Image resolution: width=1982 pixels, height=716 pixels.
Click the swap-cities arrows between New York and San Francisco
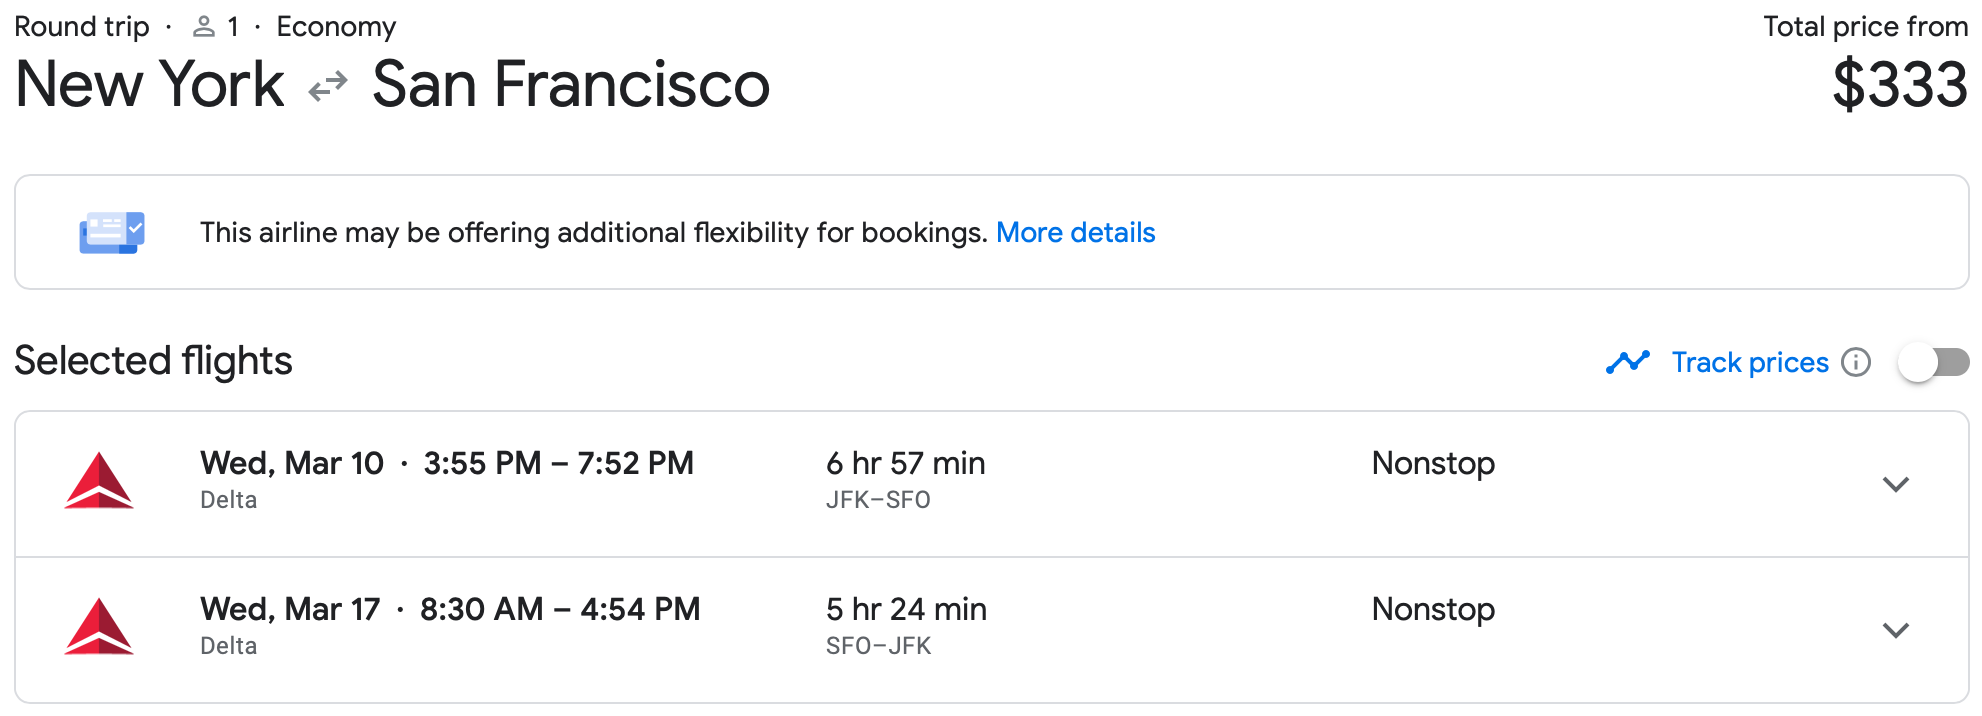326,85
